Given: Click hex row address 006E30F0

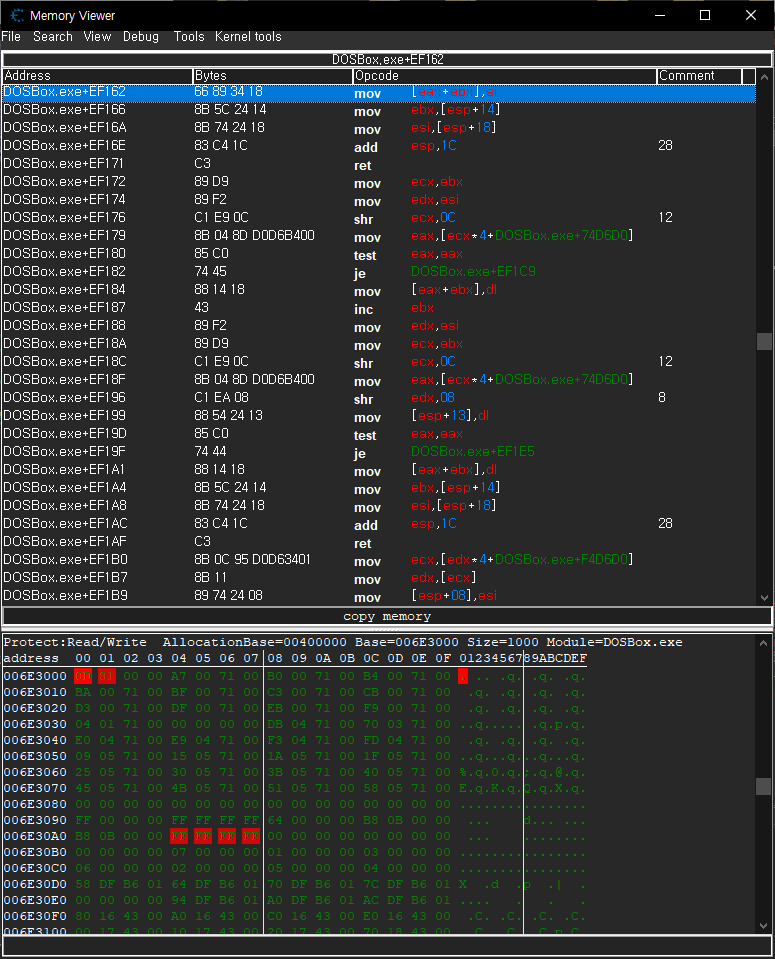Looking at the screenshot, I should point(35,916).
